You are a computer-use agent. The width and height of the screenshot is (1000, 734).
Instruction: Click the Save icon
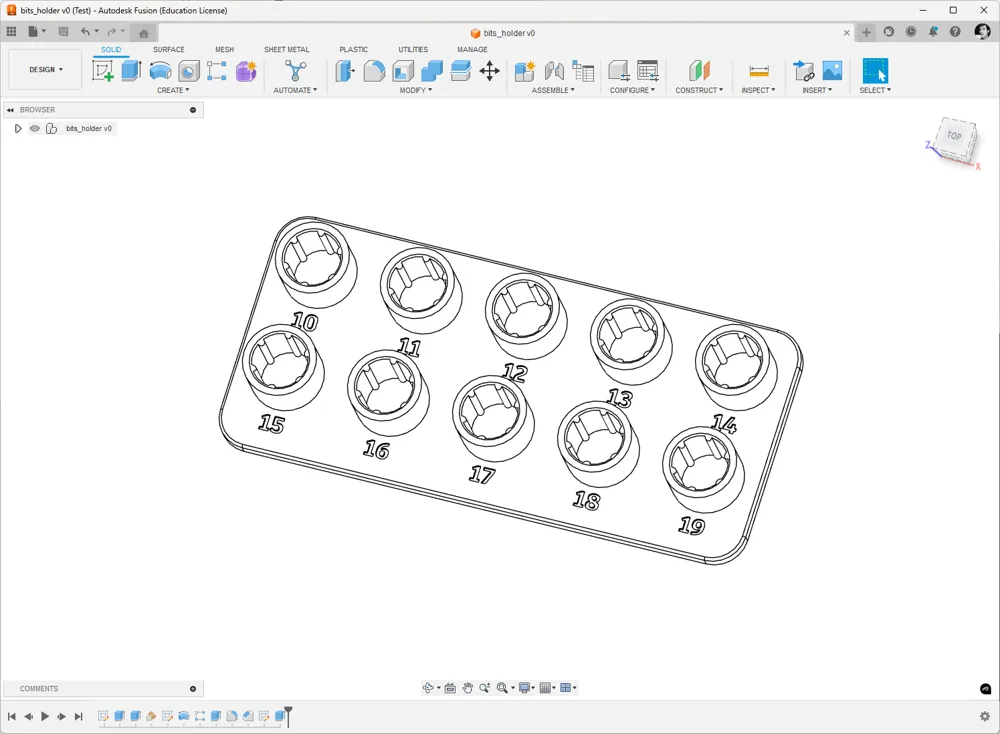click(x=63, y=31)
